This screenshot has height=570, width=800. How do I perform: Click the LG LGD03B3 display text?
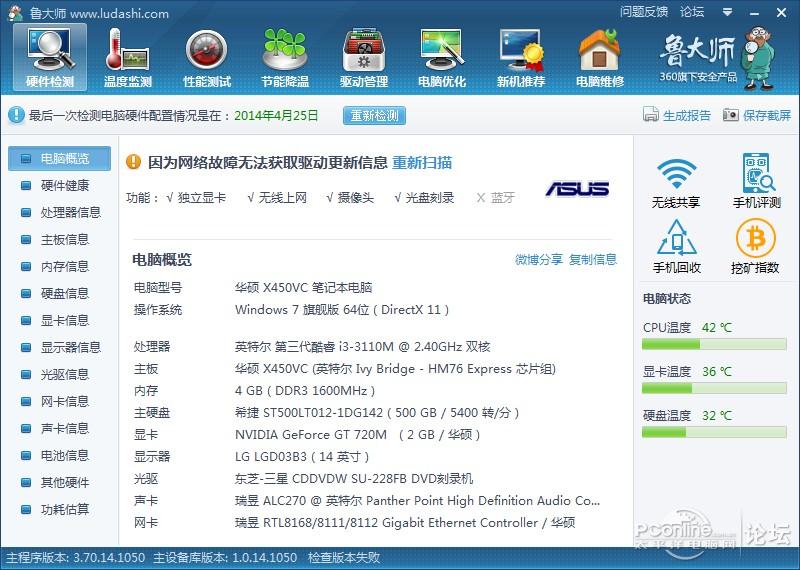(302, 457)
